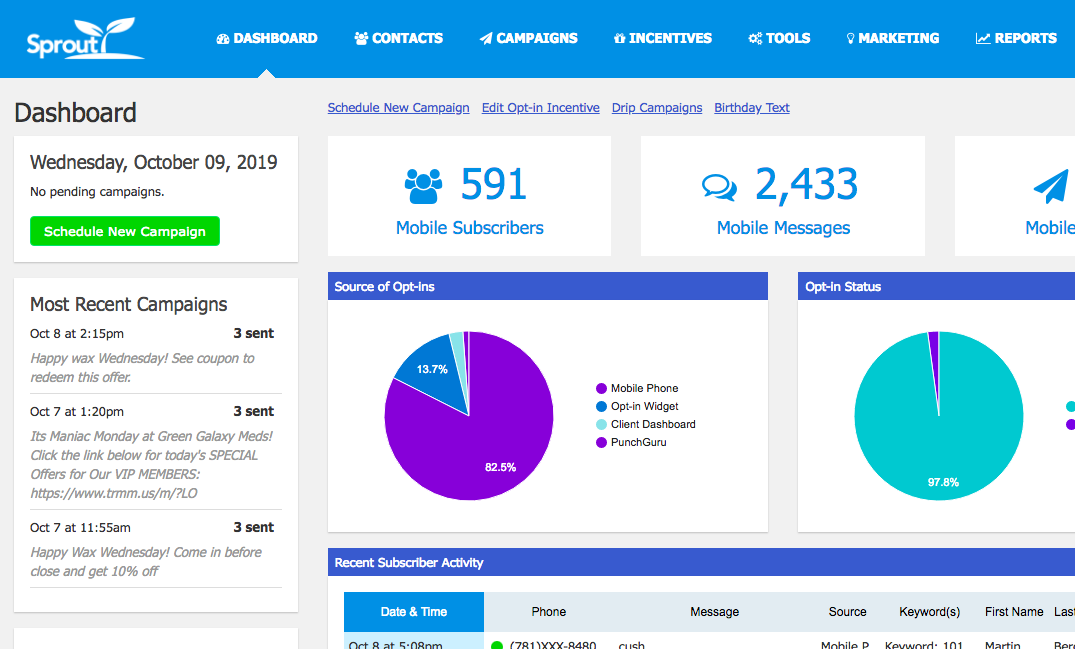This screenshot has width=1075, height=649.
Task: Click the First Name column header
Action: 1014,611
